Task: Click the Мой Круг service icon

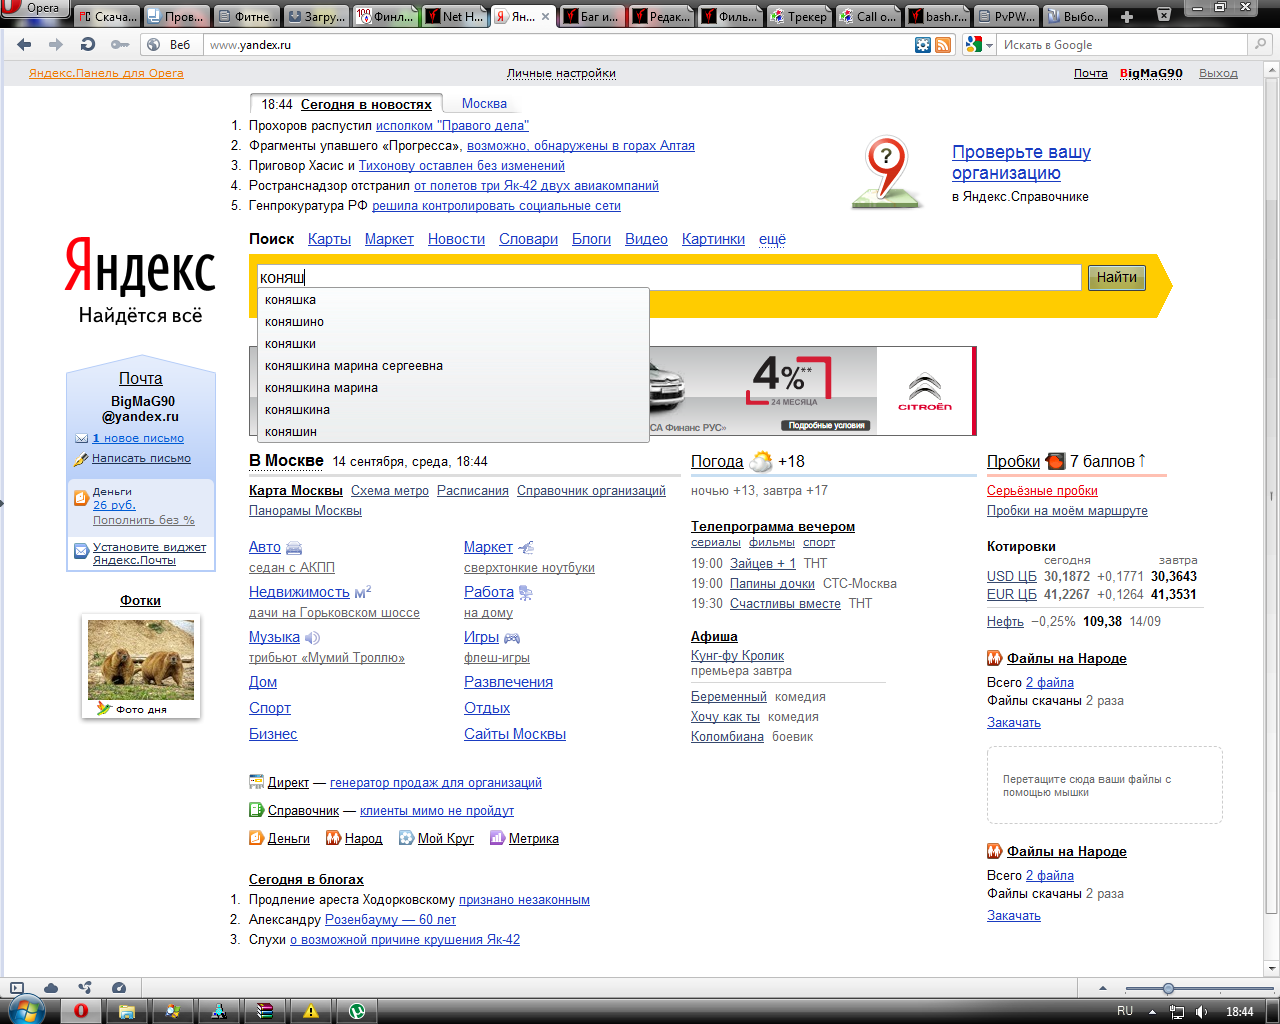Action: point(406,838)
